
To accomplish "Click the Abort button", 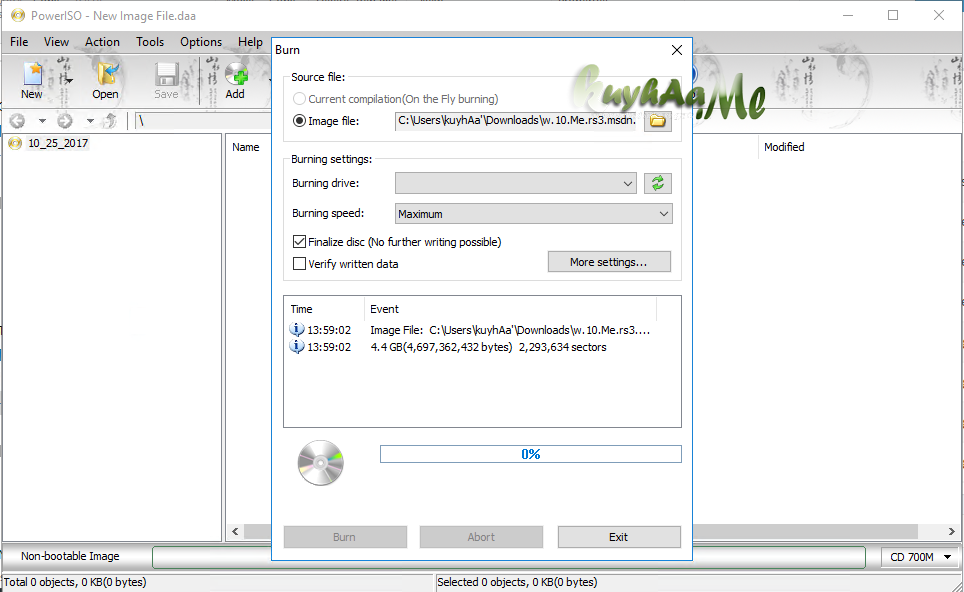I will (481, 537).
